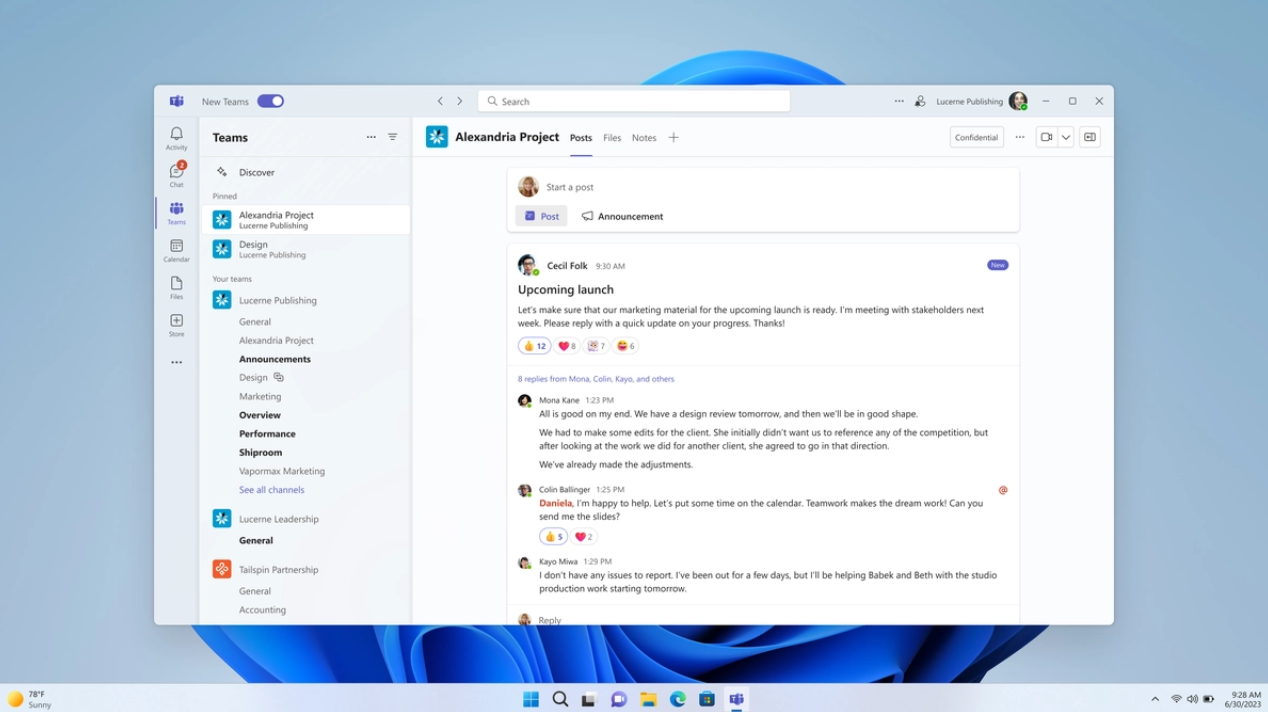Image resolution: width=1268 pixels, height=712 pixels.
Task: Toggle heart reaction showing 2 on Colin's reply
Action: click(x=583, y=537)
